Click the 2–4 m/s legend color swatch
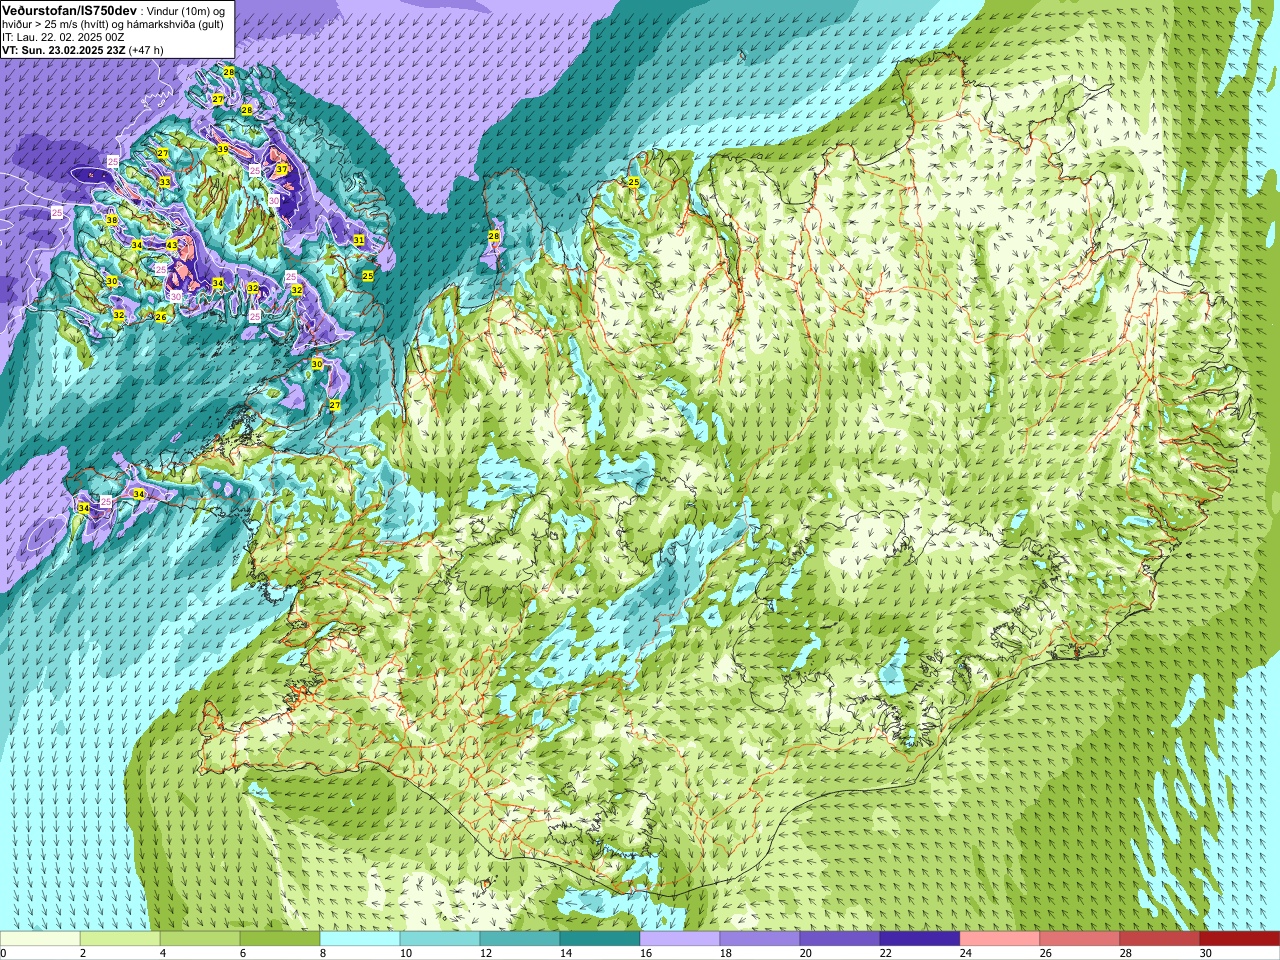 tap(120, 939)
